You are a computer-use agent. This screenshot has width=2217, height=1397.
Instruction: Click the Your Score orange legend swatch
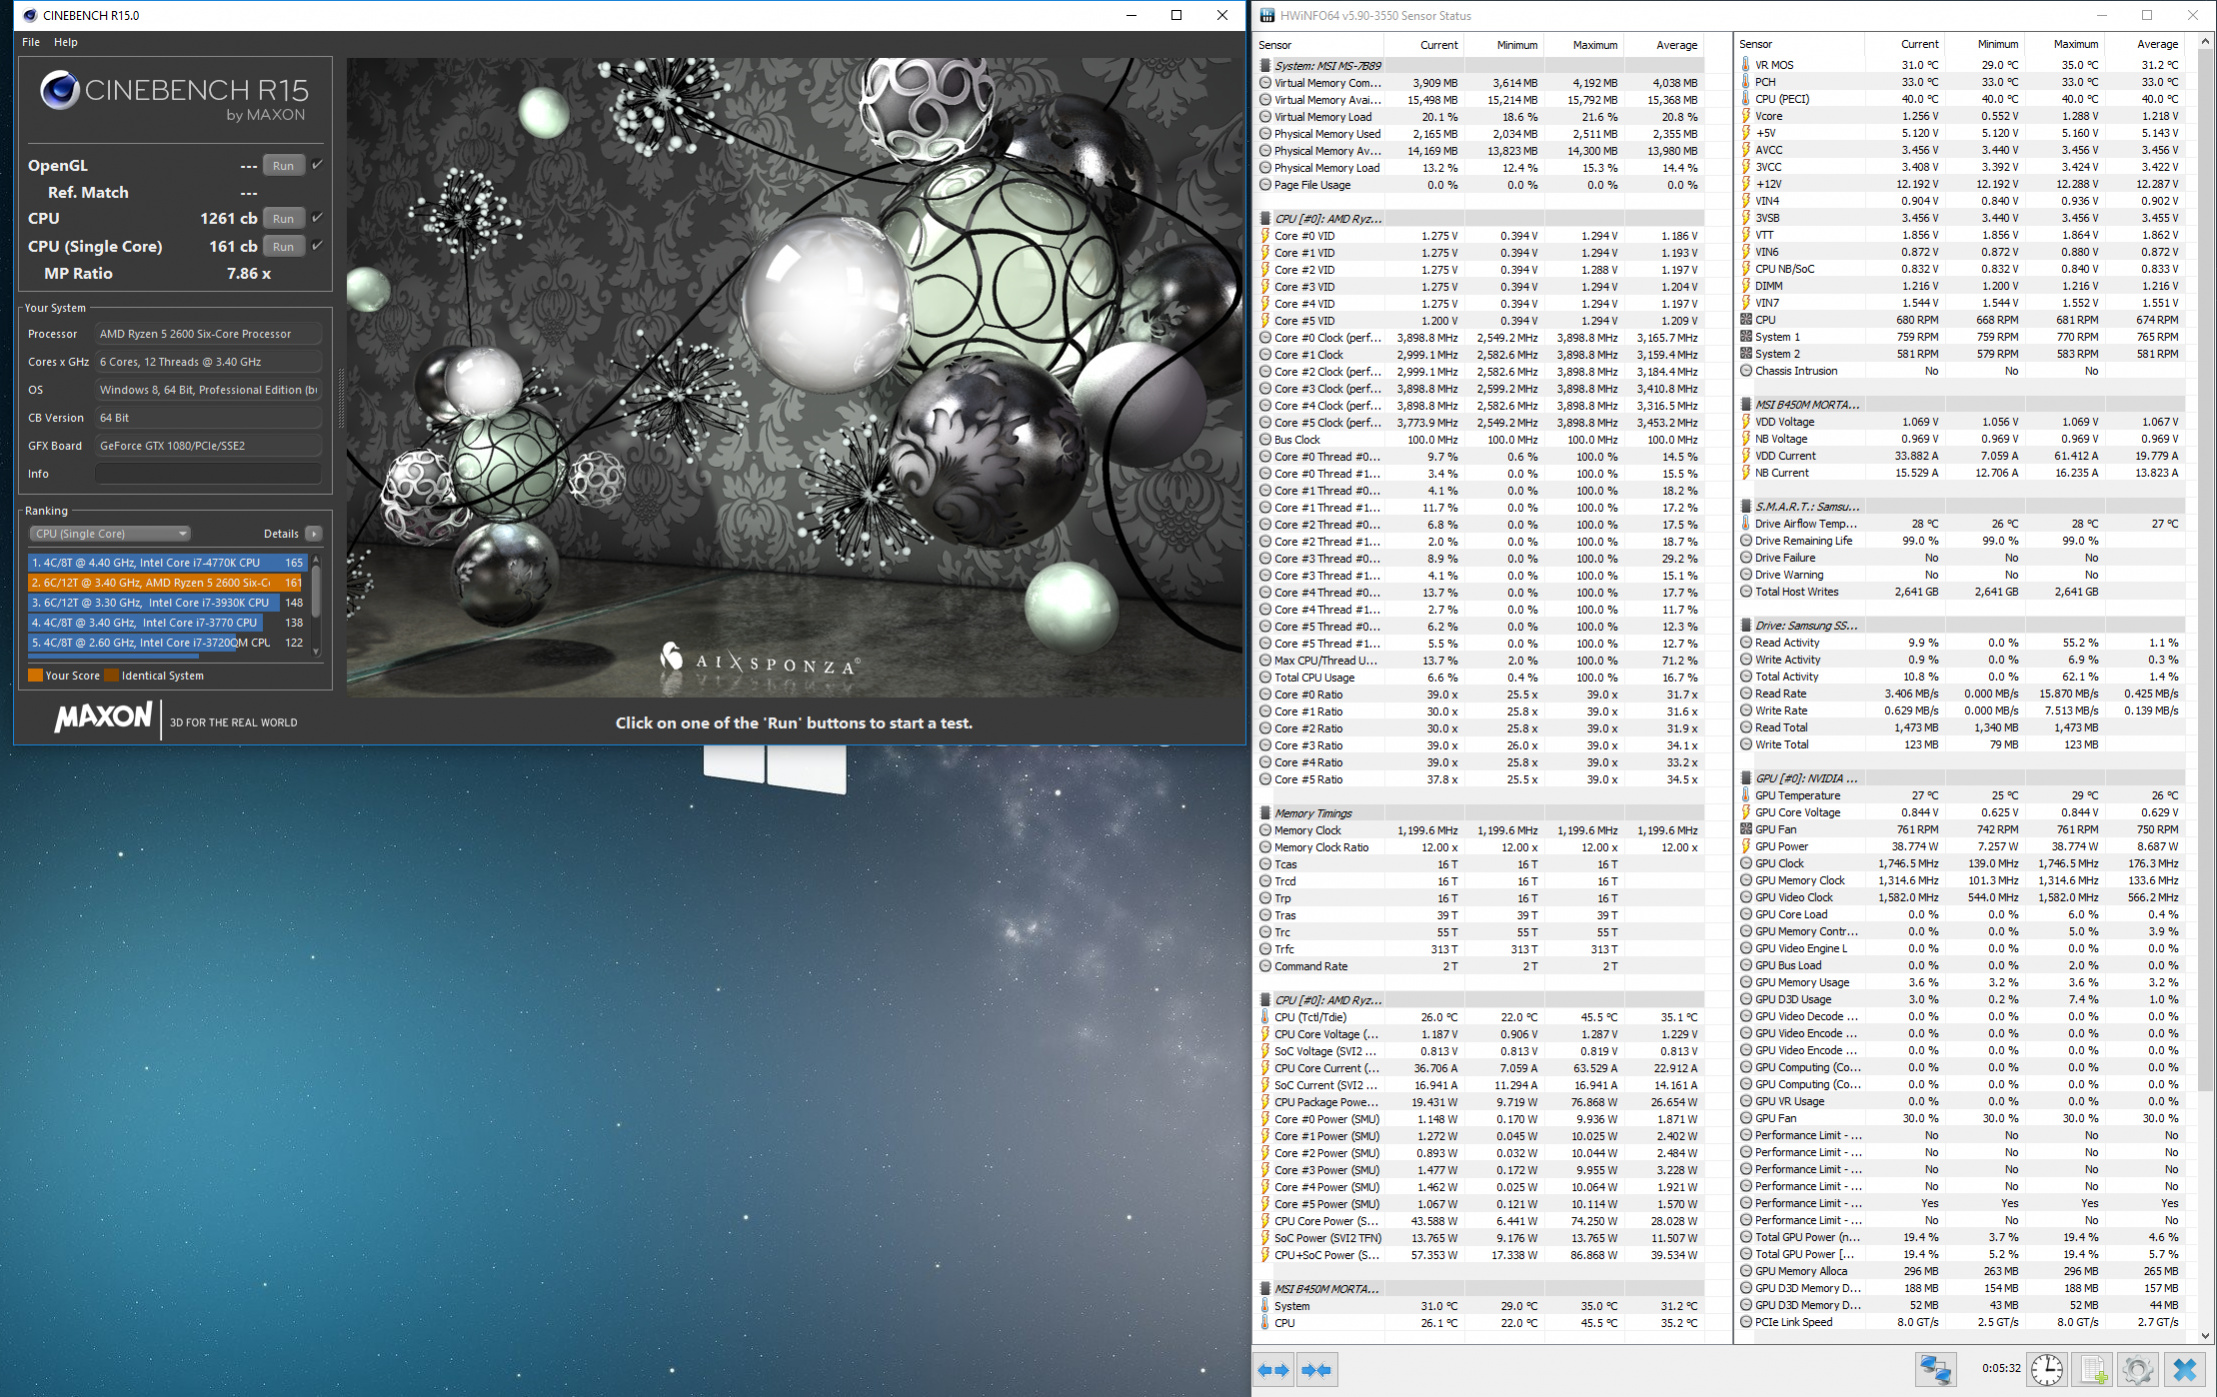(x=35, y=675)
